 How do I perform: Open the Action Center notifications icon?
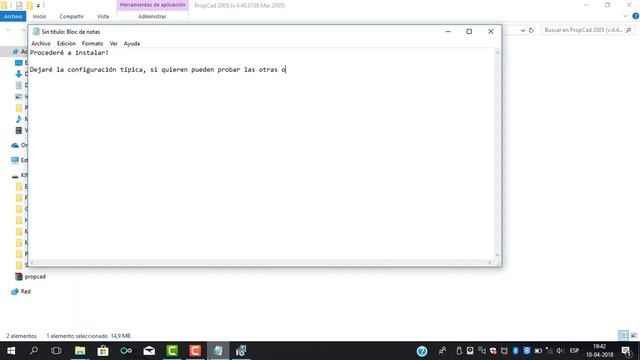[627, 351]
